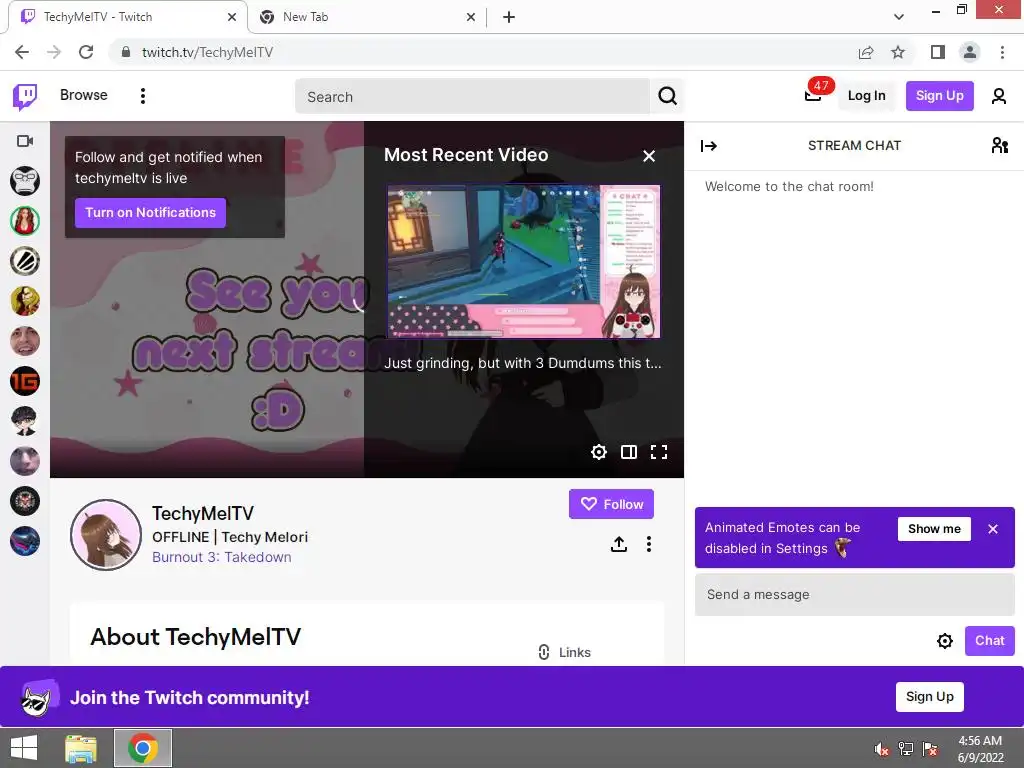Toggle theatre mode on the player
Screen dimensions: 1024x768
click(x=629, y=452)
